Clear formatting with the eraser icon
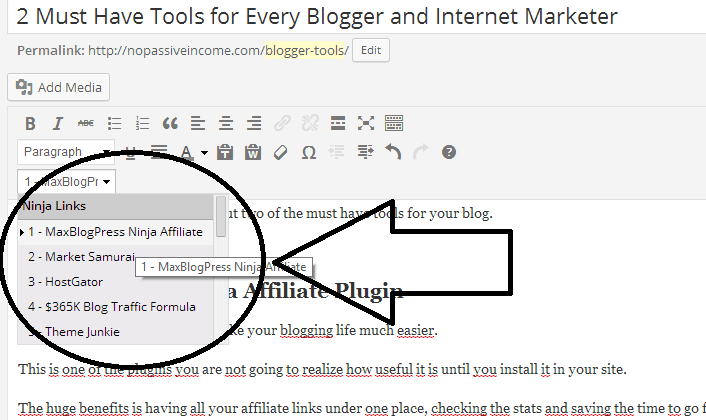Image resolution: width=706 pixels, height=420 pixels. [281, 152]
